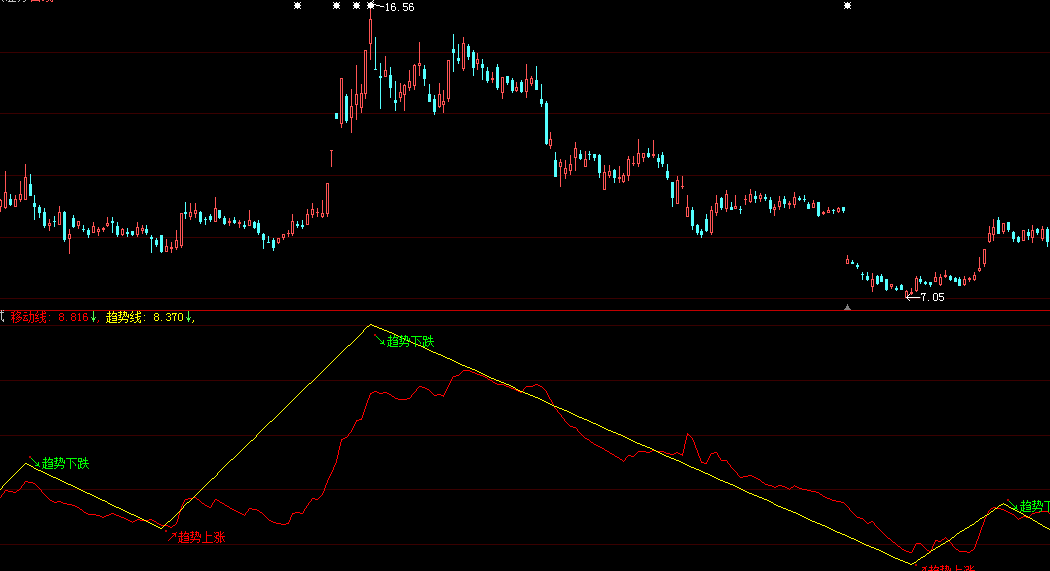Click the leftmost green 趋势下跌 signal label
The width and height of the screenshot is (1050, 571).
tap(65, 464)
